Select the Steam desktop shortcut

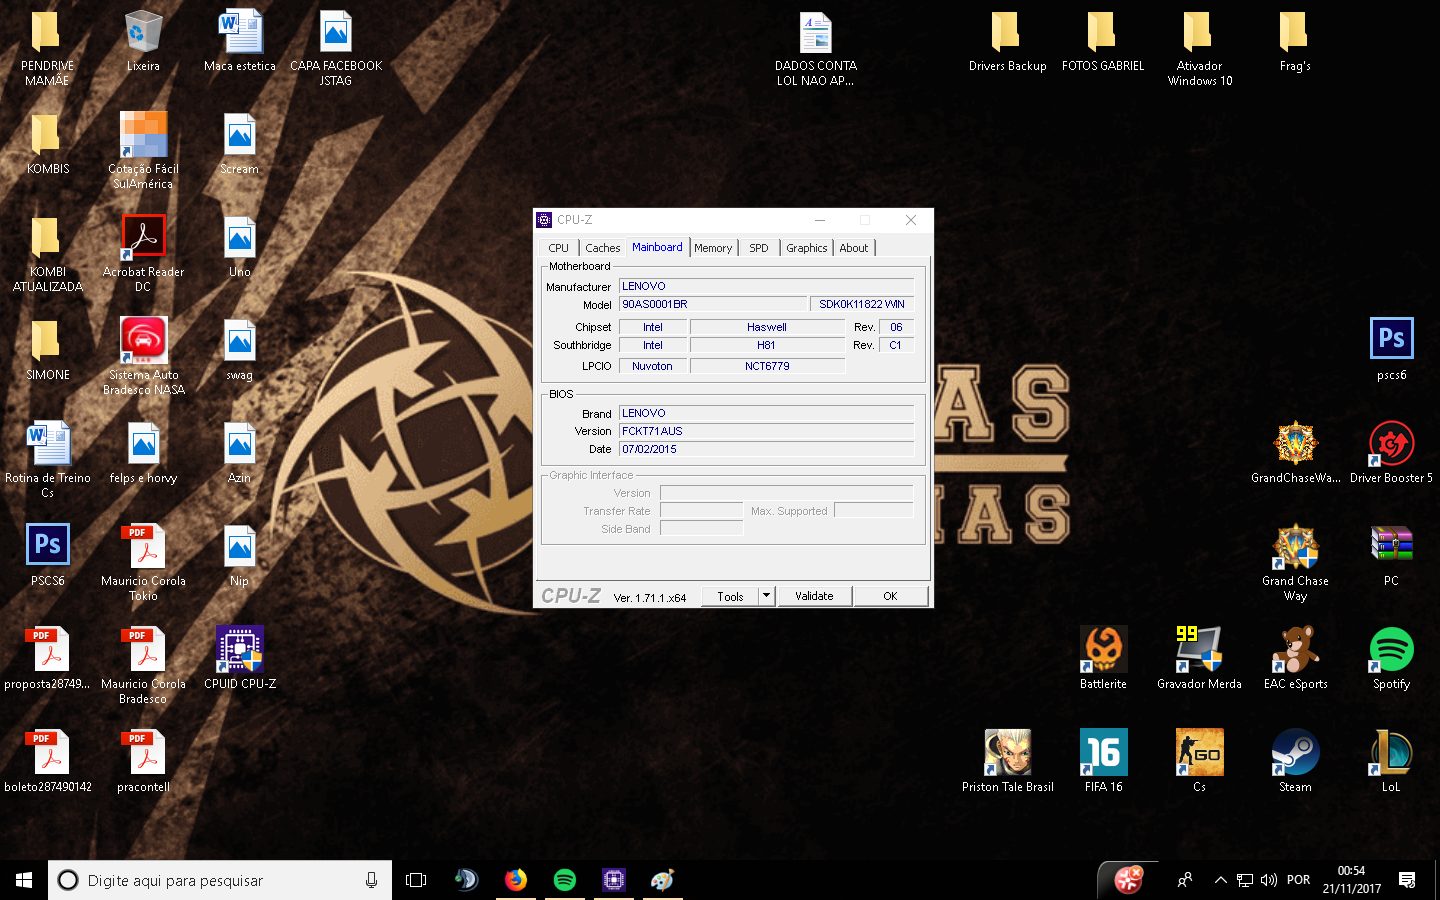pyautogui.click(x=1295, y=762)
